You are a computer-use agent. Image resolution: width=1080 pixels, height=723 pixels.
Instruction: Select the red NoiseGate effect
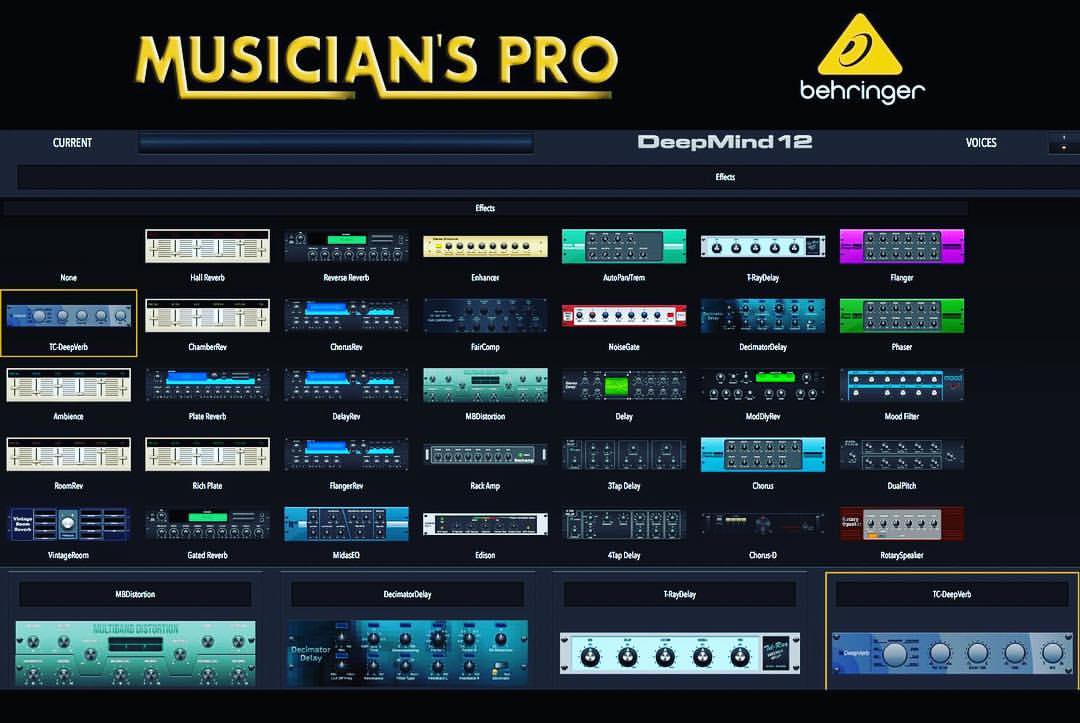pyautogui.click(x=624, y=315)
